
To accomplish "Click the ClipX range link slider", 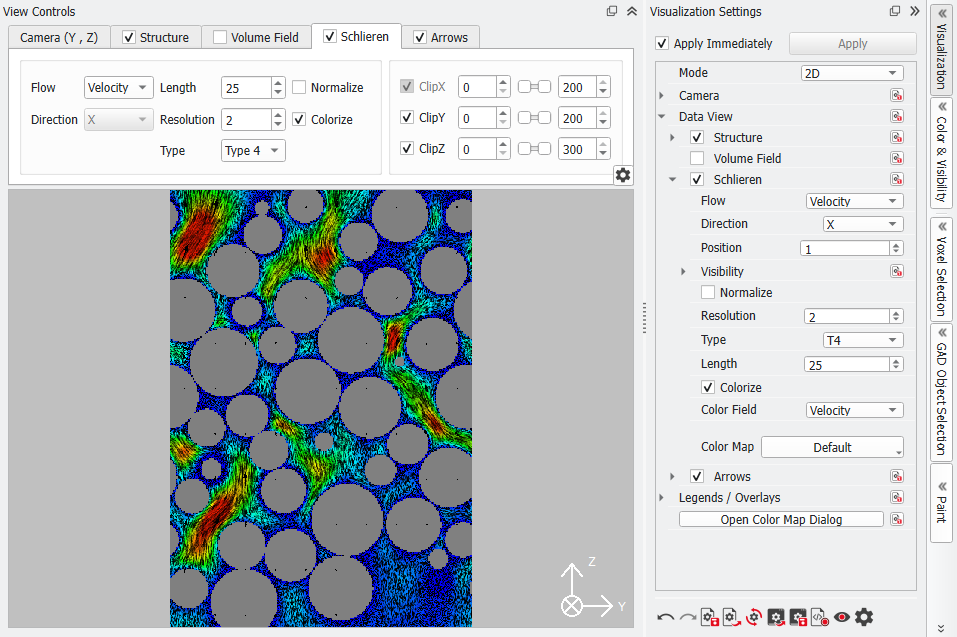I will (534, 87).
